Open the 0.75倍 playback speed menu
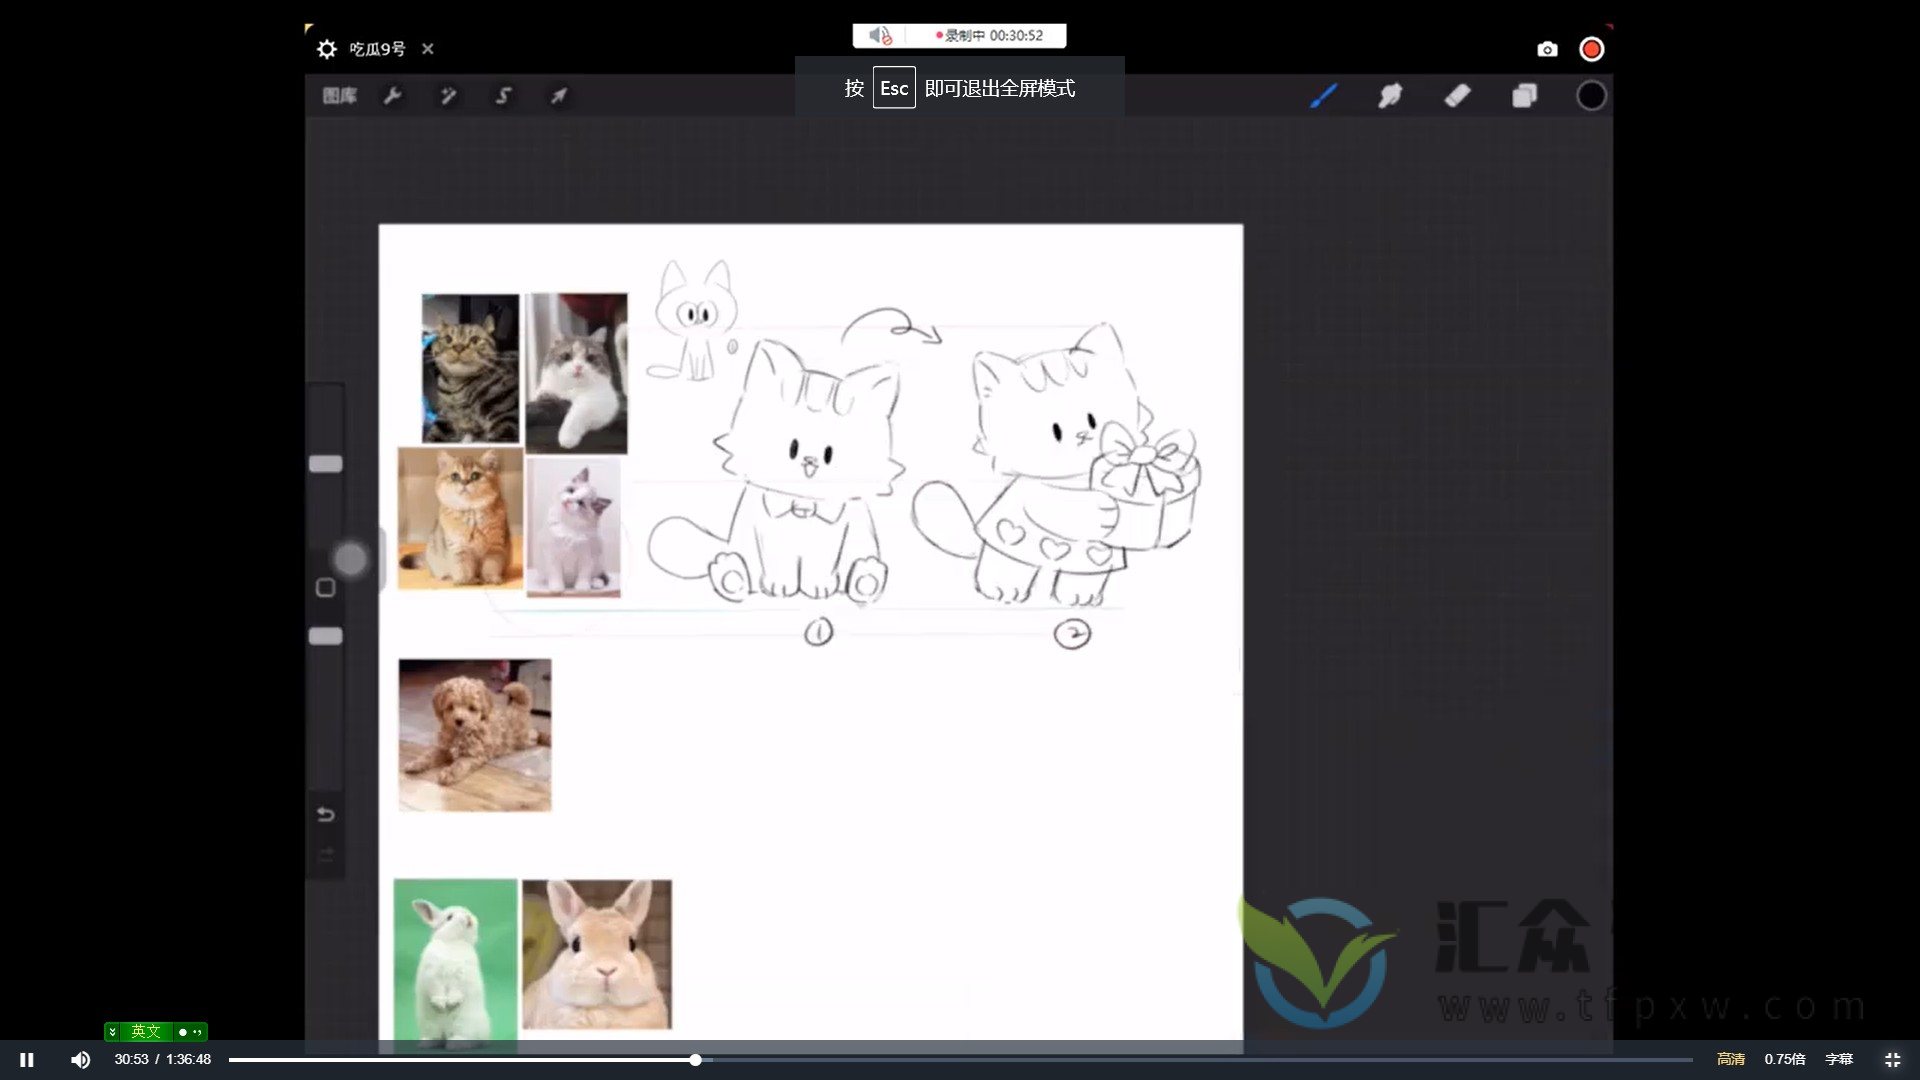The height and width of the screenshot is (1080, 1920). pos(1784,1059)
